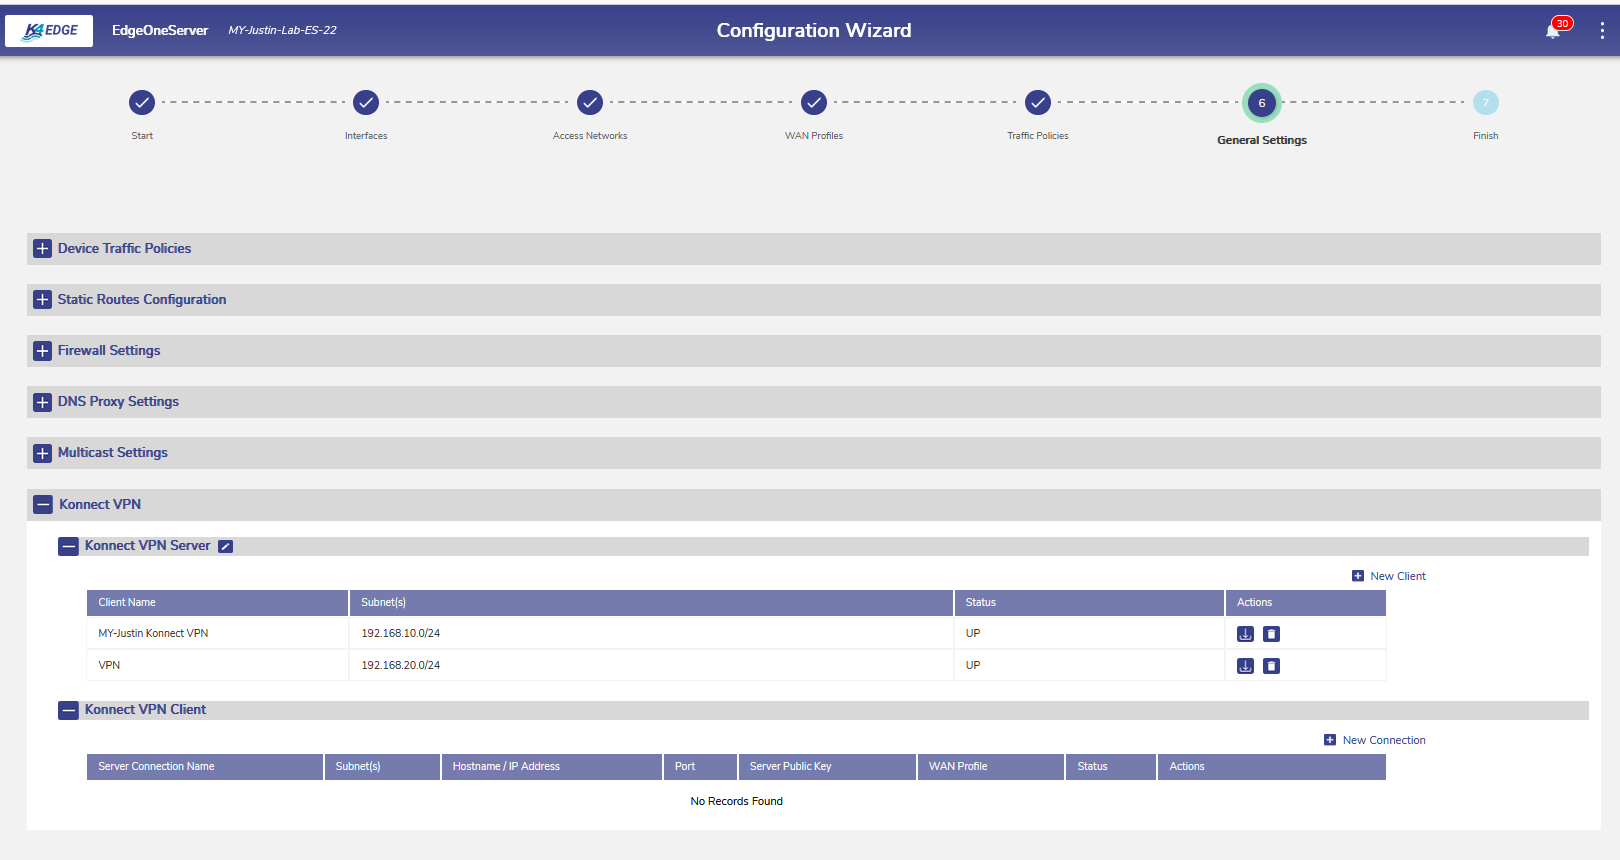This screenshot has height=860, width=1620.
Task: Download config for the VPN client row
Action: [1245, 666]
